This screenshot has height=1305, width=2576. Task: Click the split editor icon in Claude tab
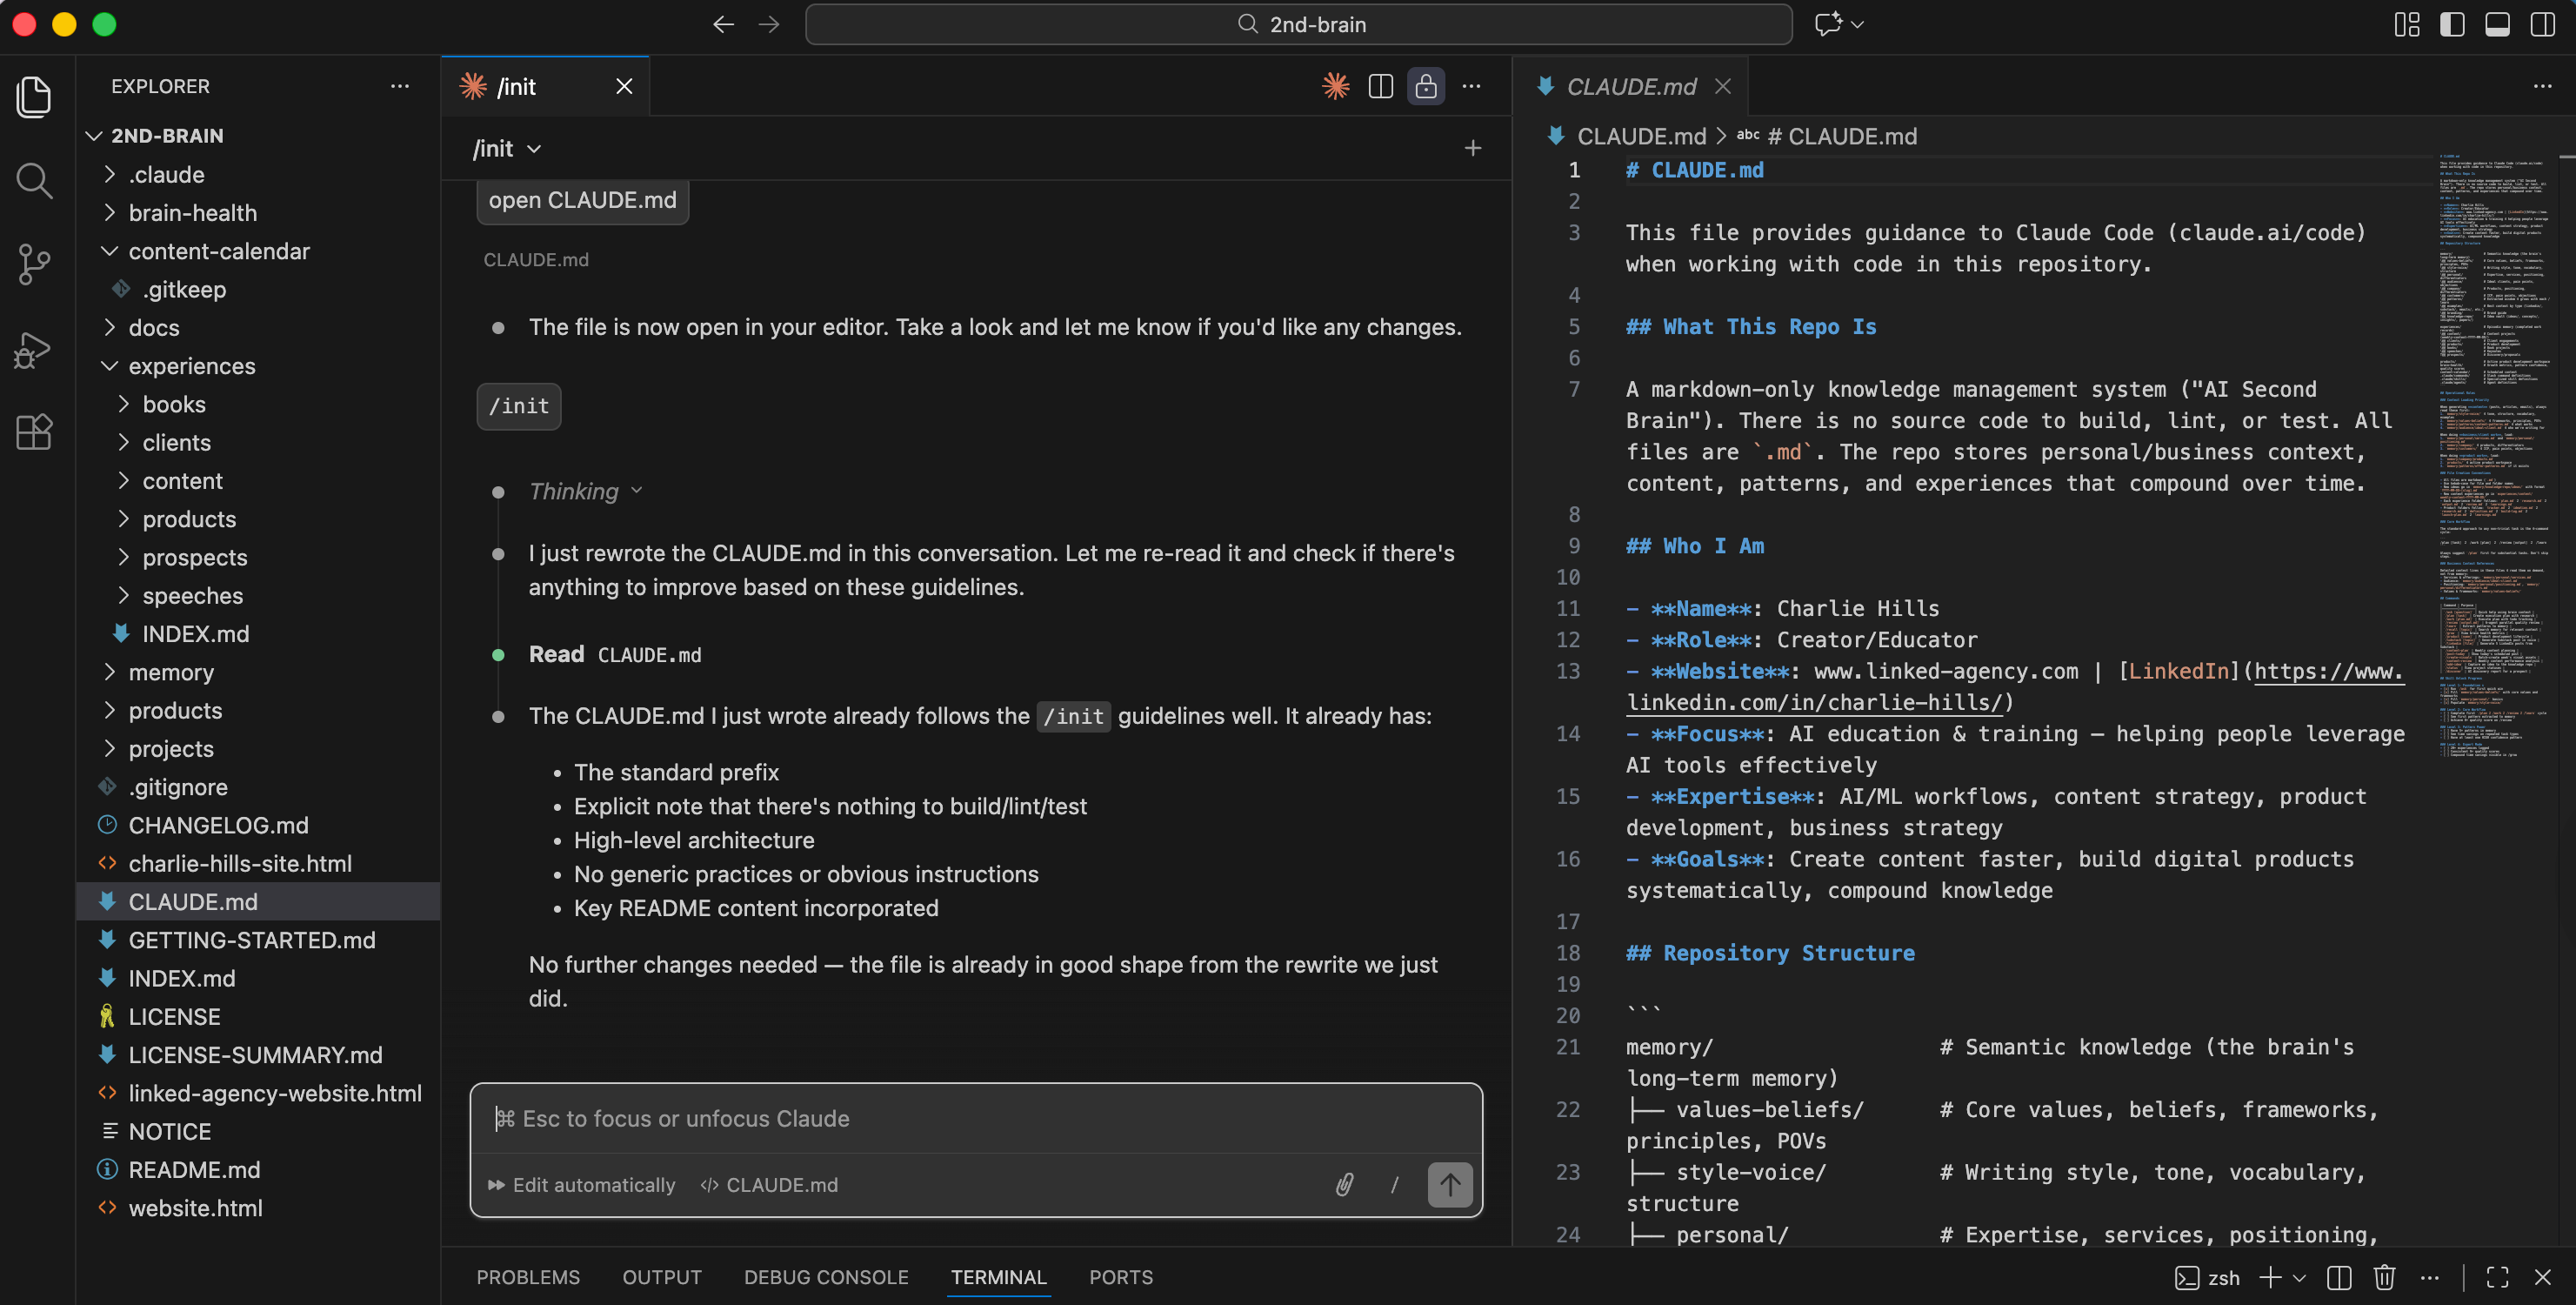click(x=1380, y=87)
